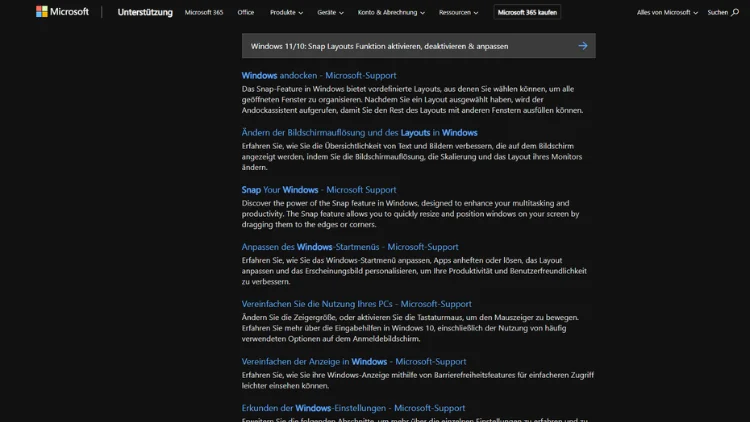Go to the Microsoft 365 nav item
This screenshot has width=750, height=422.
[x=204, y=12]
